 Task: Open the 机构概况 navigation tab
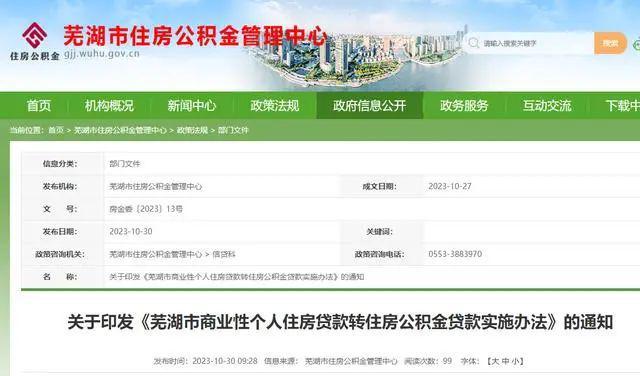point(109,106)
